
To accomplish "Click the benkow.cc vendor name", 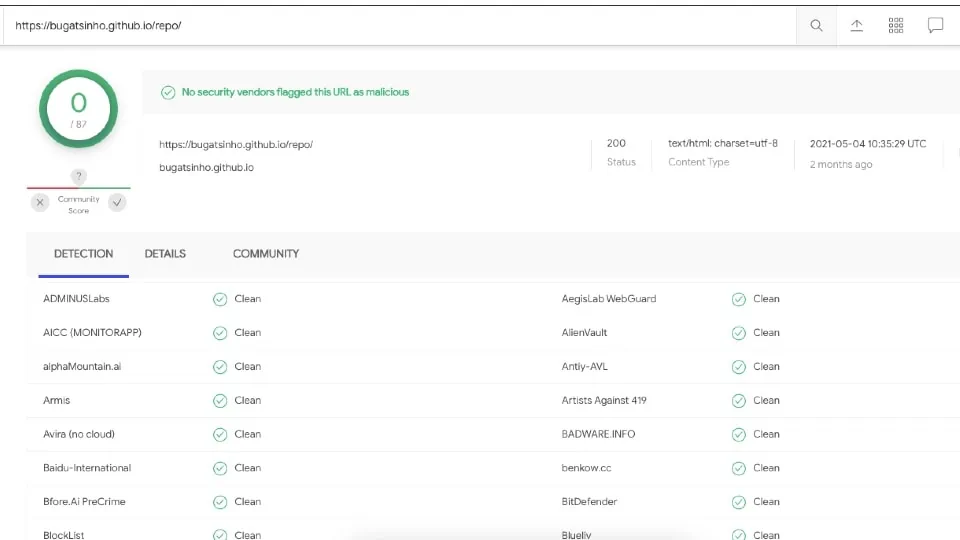I will tap(586, 468).
